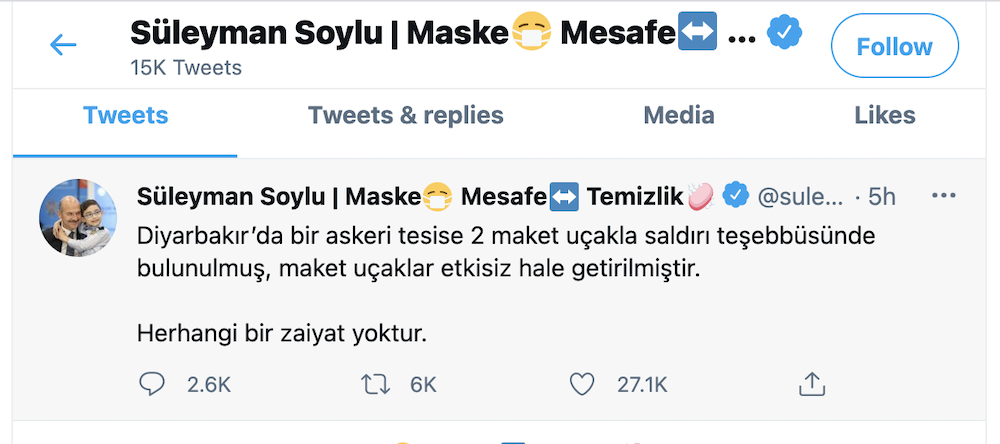Open the tweet's more options (three dots)
This screenshot has height=444, width=1000.
pyautogui.click(x=943, y=196)
